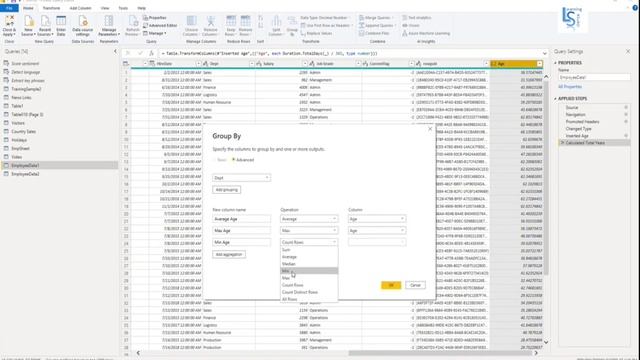640x360 pixels.
Task: Open the New Source icon
Action: (x=28, y=26)
